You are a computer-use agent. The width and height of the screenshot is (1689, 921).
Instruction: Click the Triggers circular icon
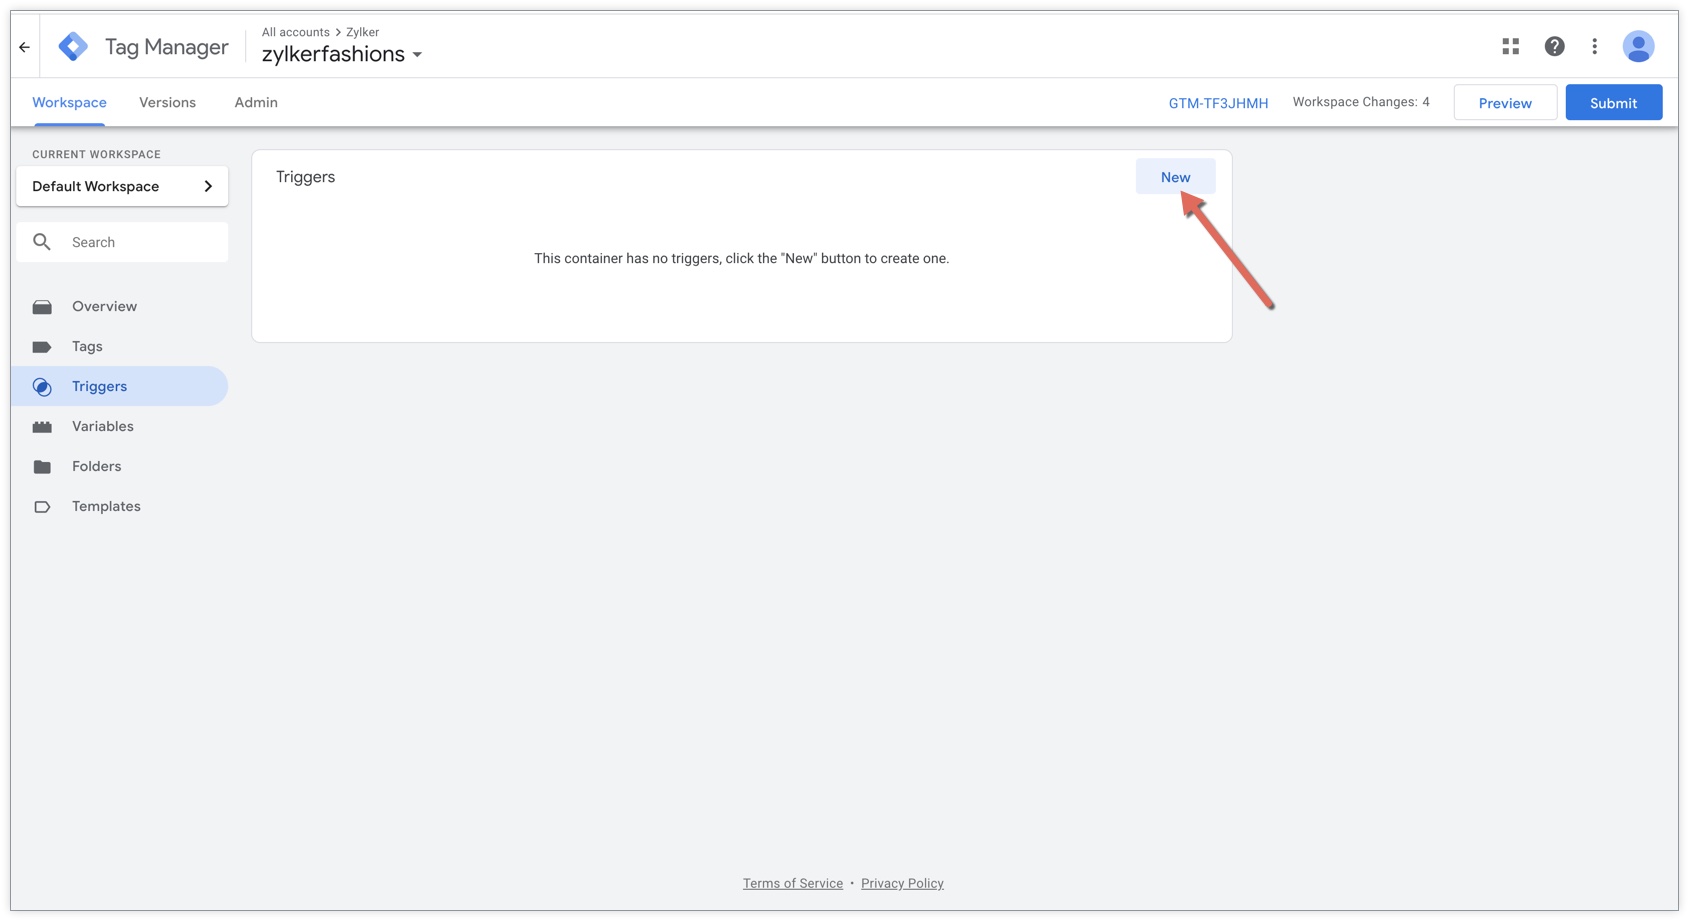coord(42,387)
